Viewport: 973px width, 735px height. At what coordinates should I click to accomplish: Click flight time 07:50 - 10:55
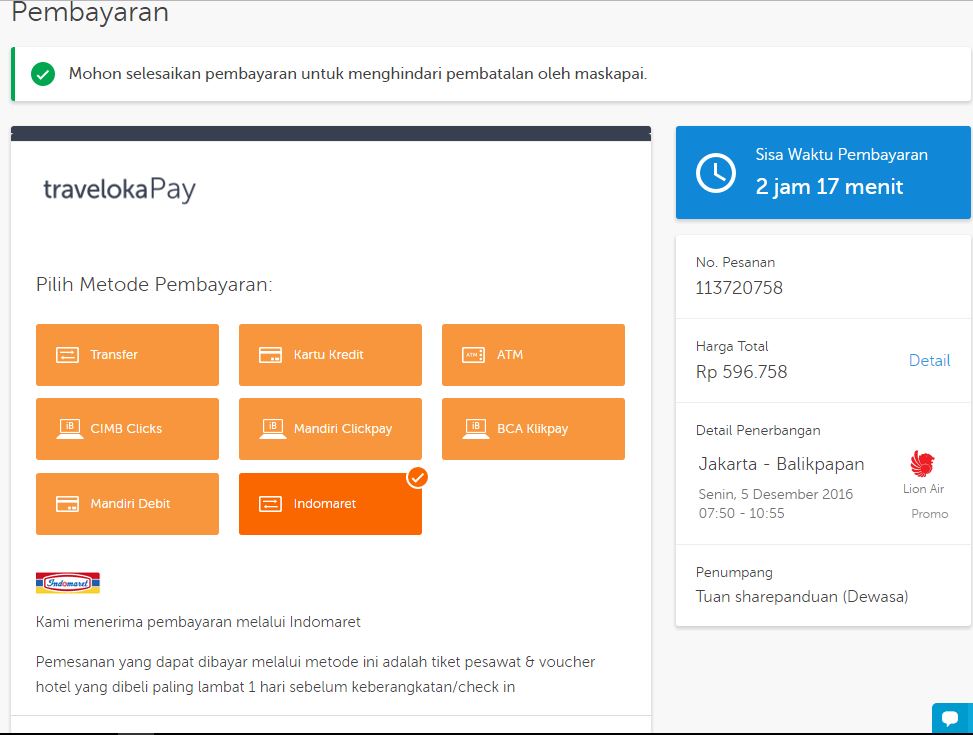coord(742,513)
